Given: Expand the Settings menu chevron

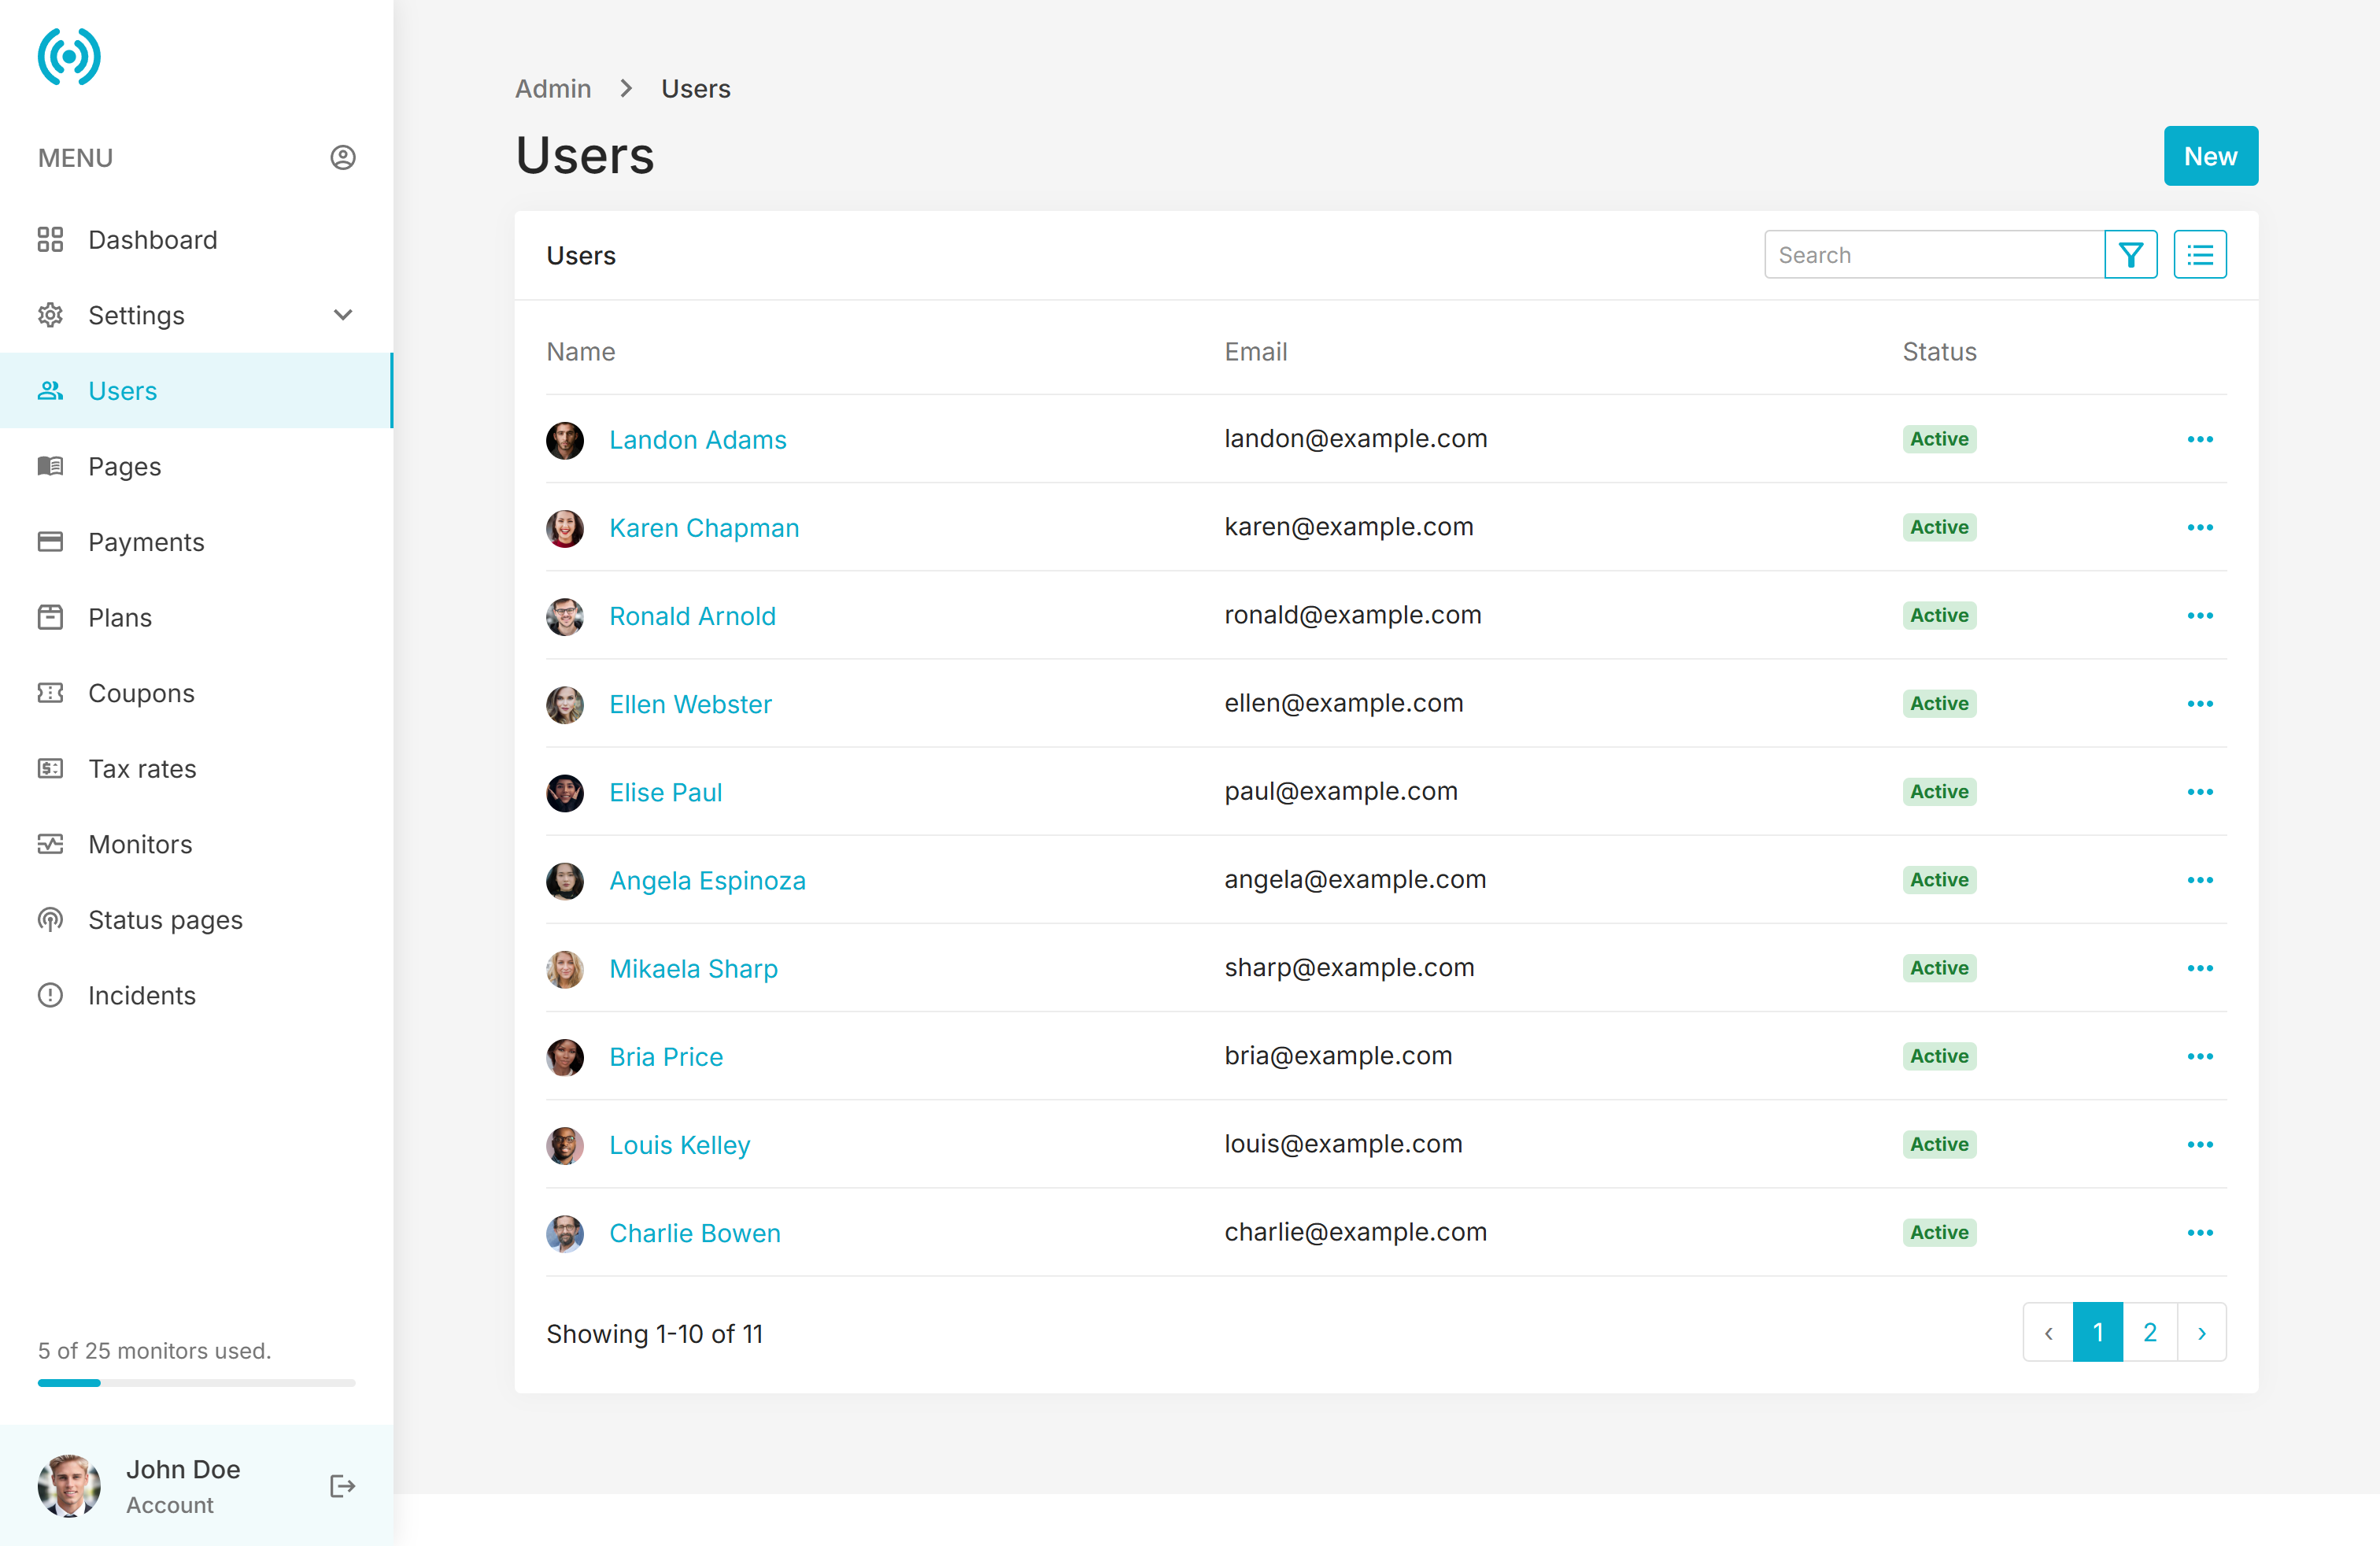Looking at the screenshot, I should [343, 315].
